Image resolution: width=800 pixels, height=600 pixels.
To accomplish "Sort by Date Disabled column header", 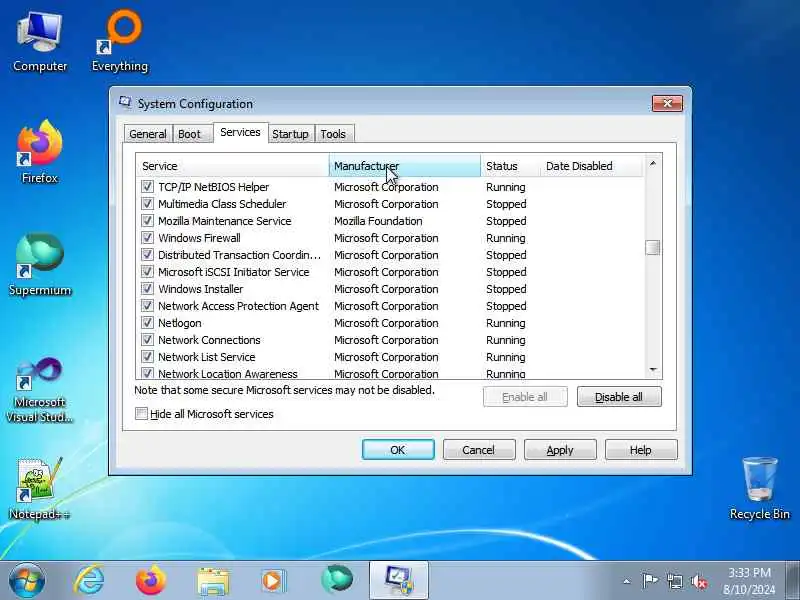I will 591,166.
